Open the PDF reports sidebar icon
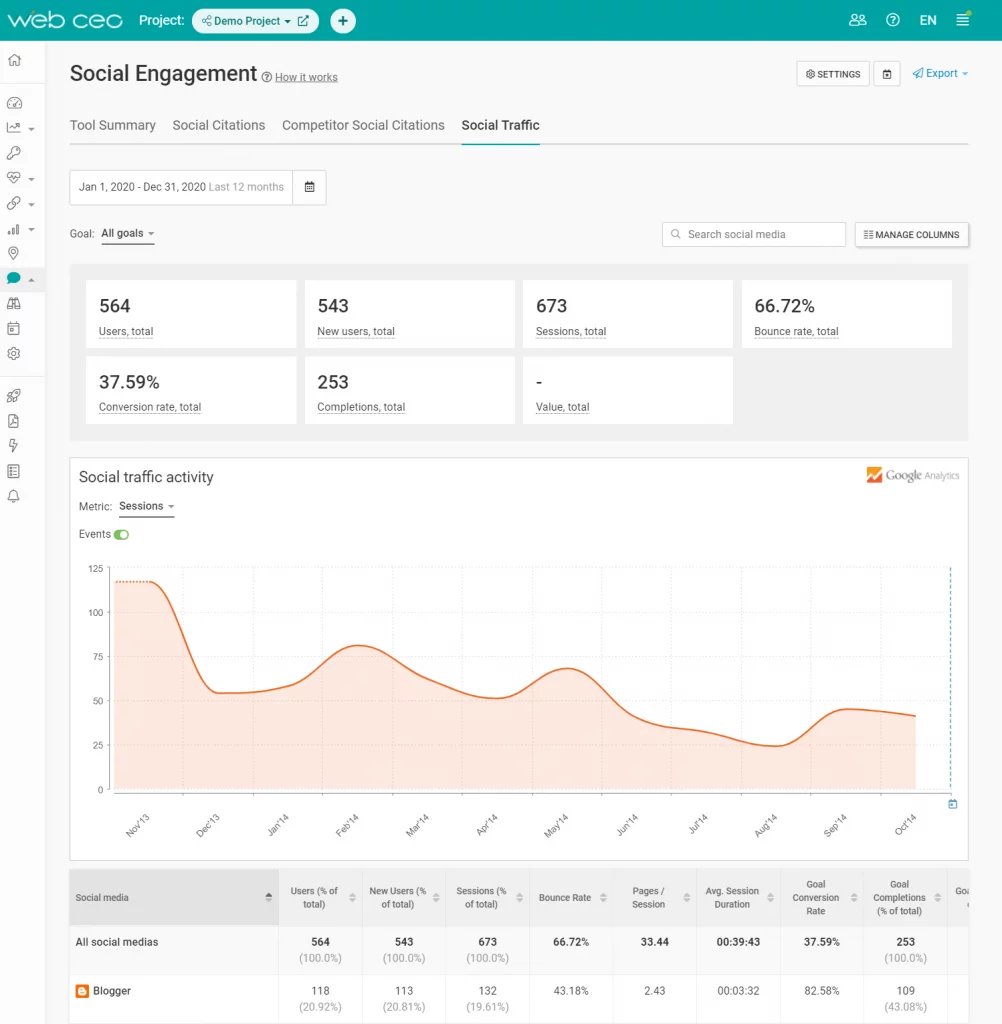 point(13,421)
